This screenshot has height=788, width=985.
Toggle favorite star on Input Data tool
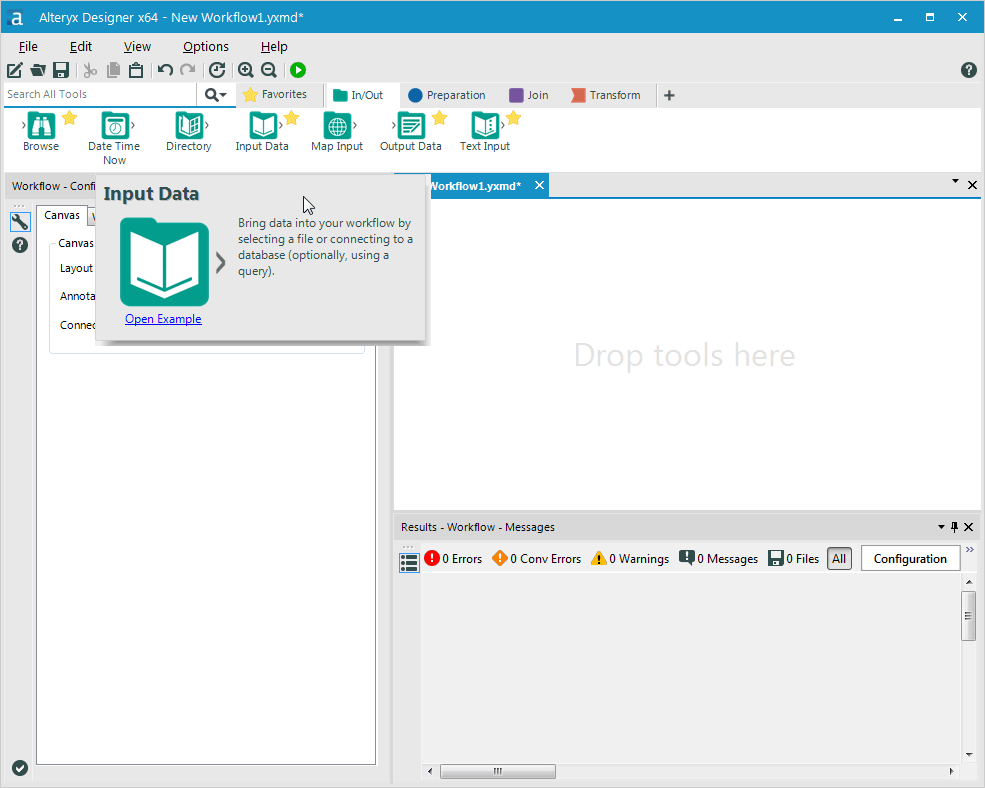pos(291,118)
